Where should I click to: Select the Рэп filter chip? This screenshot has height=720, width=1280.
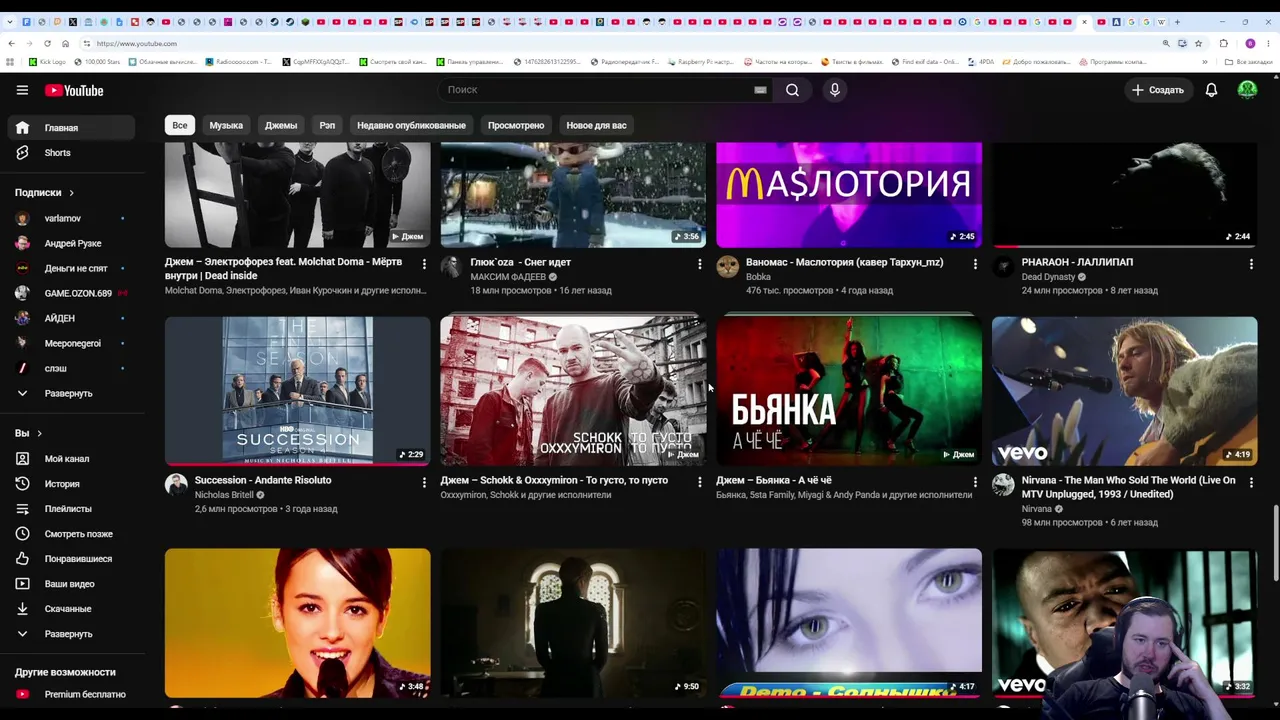(x=327, y=125)
